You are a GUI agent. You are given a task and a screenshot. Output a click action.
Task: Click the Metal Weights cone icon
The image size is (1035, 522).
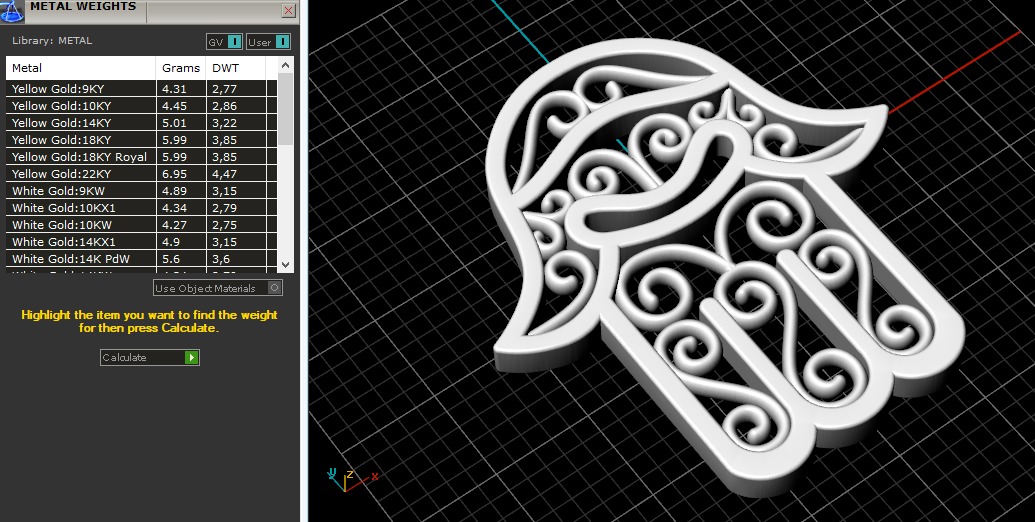[x=12, y=11]
